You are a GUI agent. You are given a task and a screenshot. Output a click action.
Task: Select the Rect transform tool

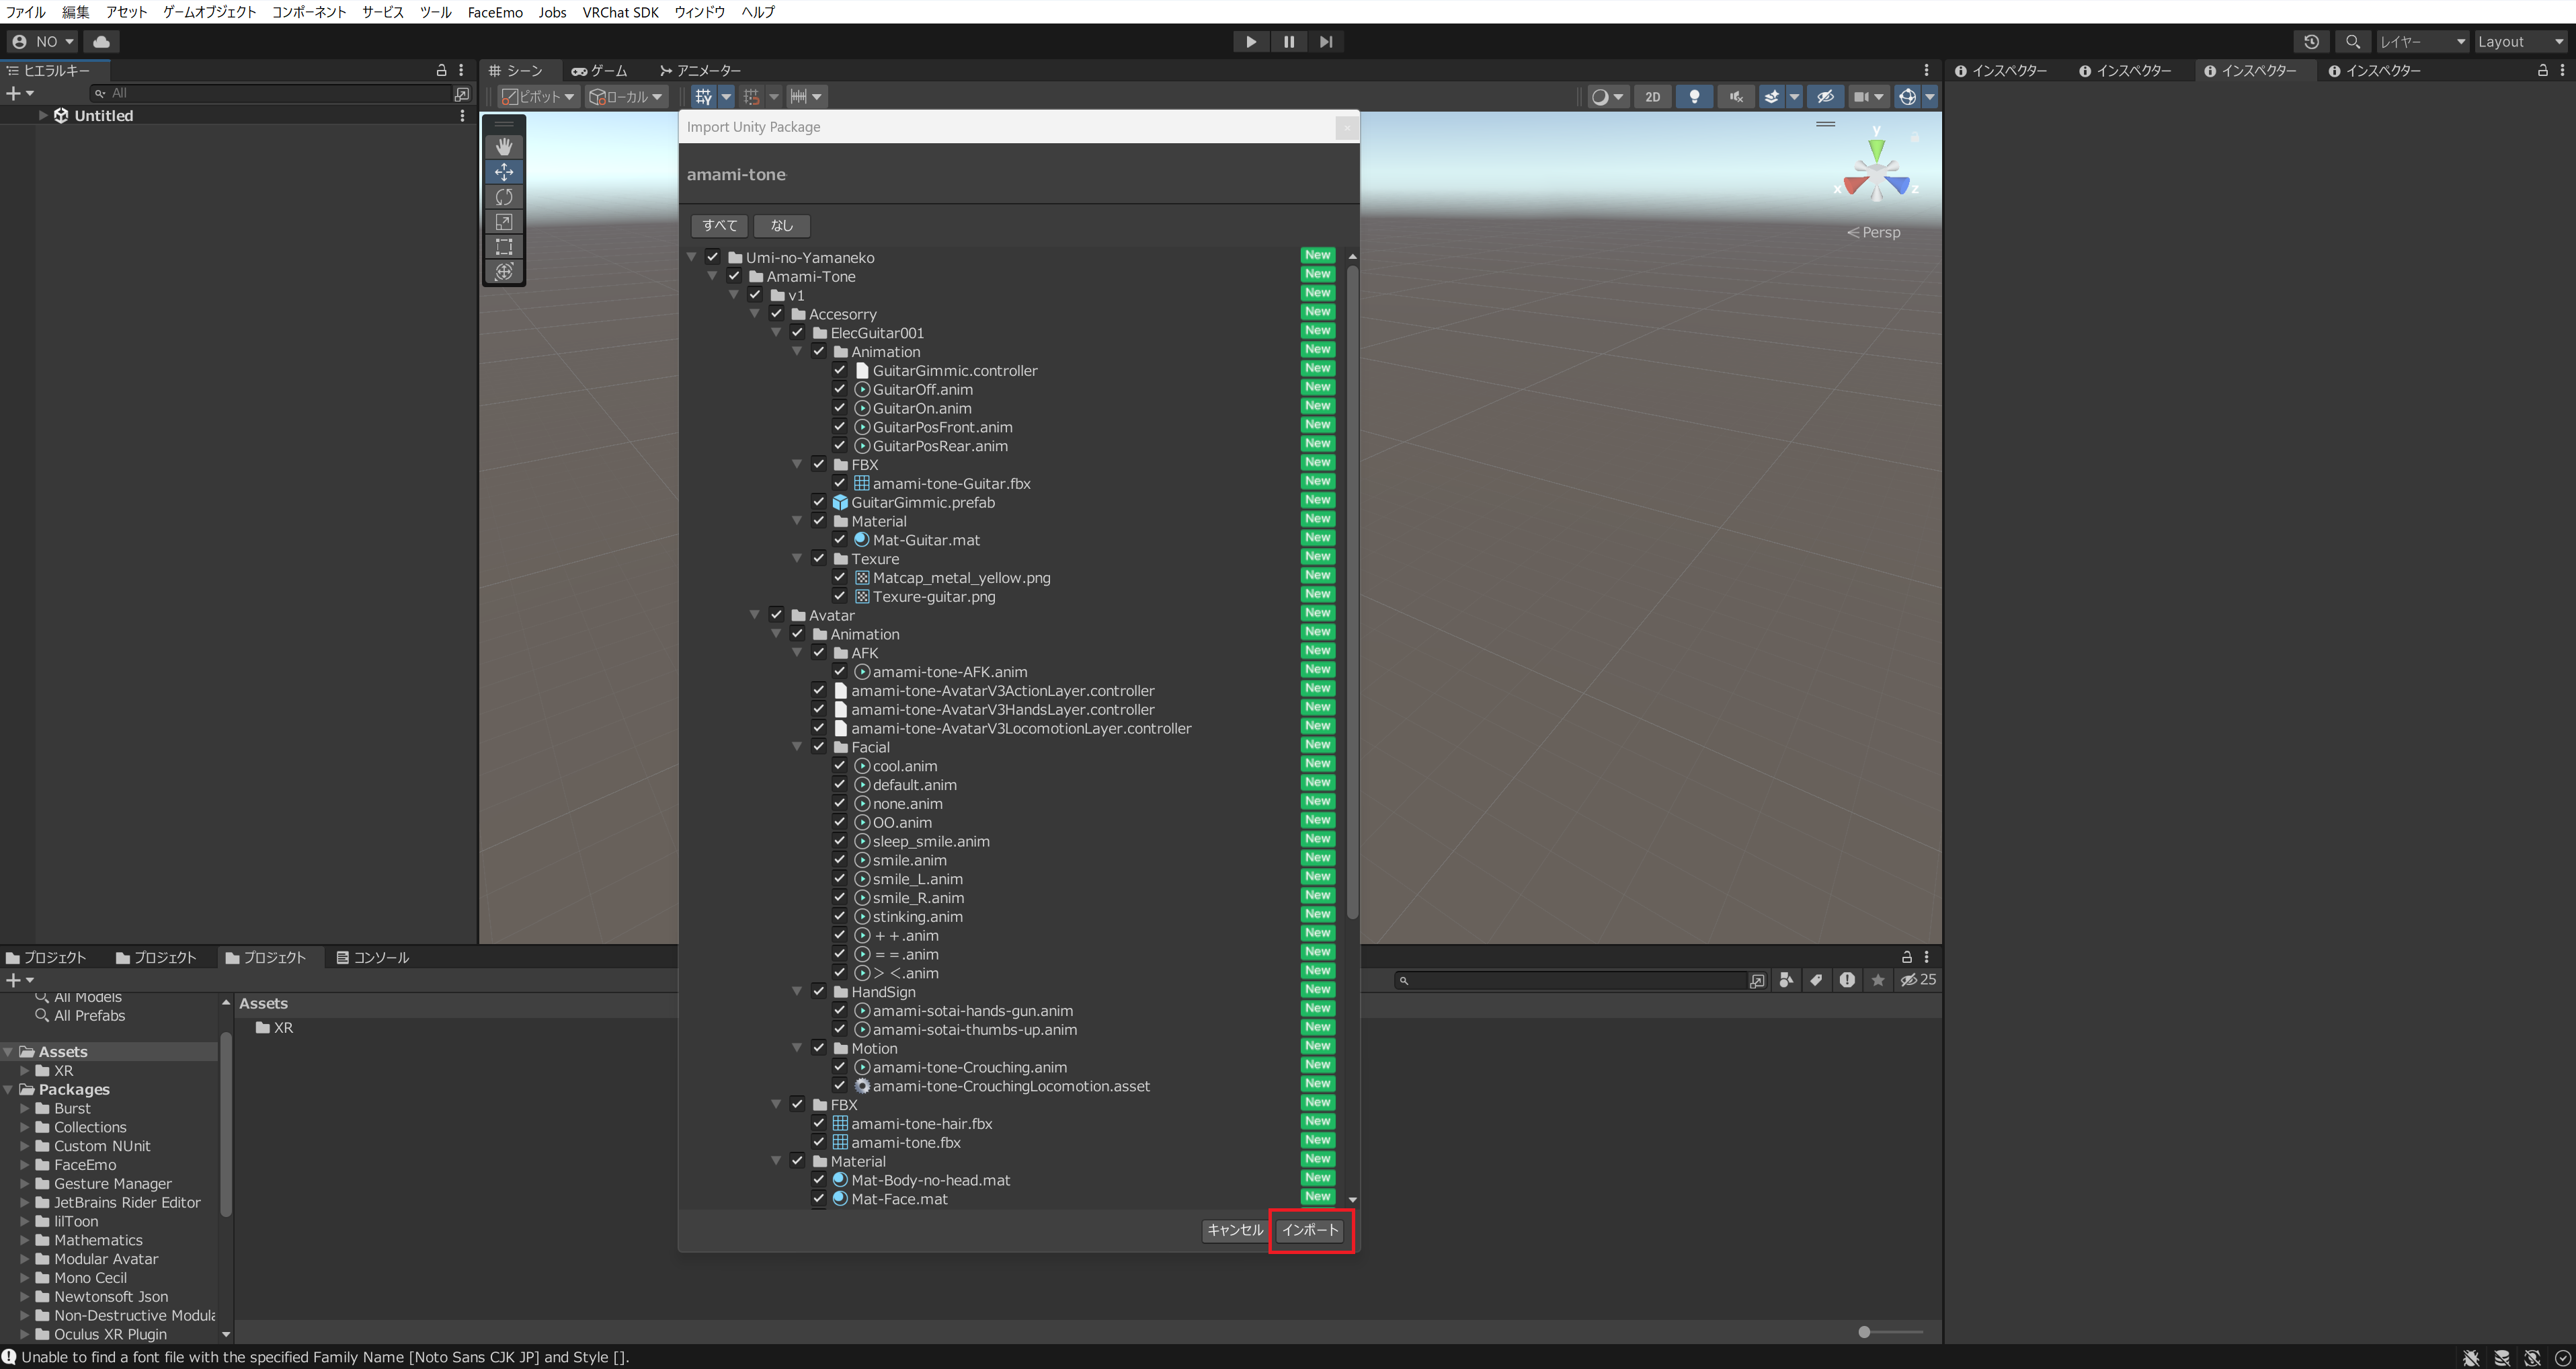tap(504, 247)
